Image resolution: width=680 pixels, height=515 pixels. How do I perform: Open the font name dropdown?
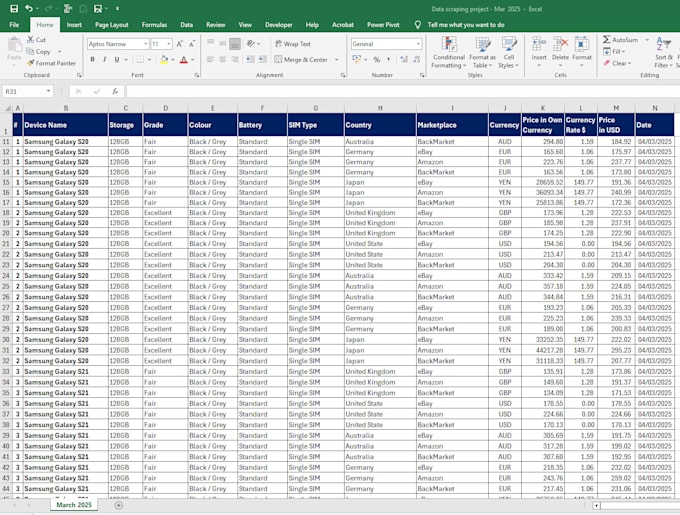(146, 44)
